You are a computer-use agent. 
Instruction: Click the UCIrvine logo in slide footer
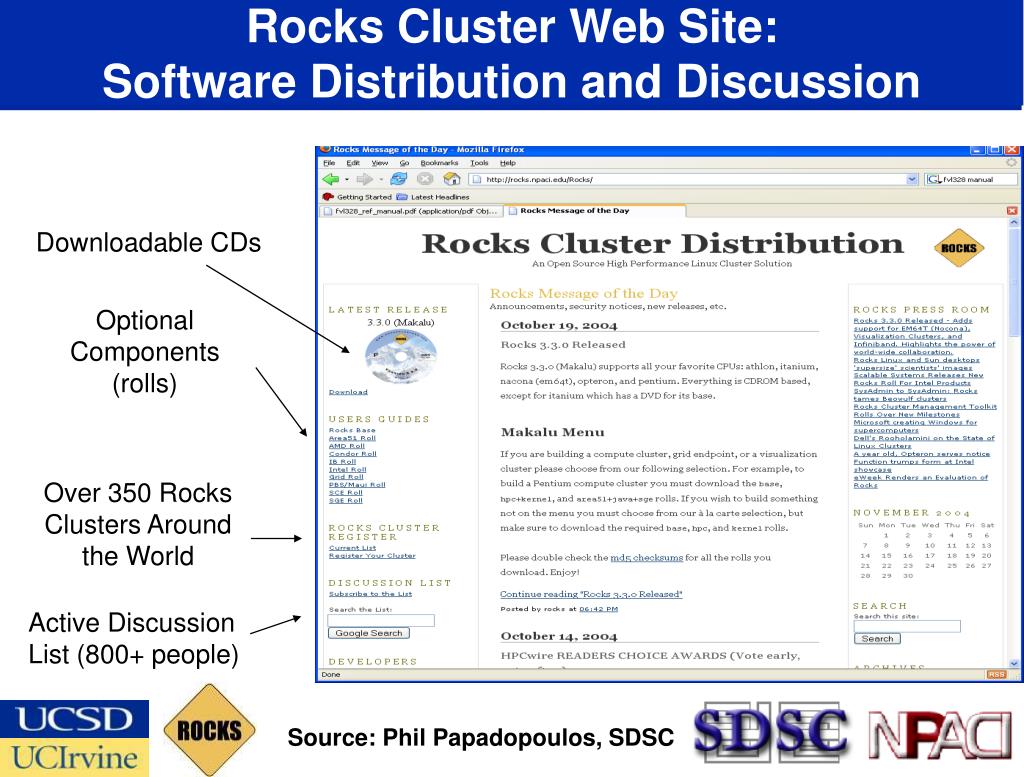[x=74, y=758]
